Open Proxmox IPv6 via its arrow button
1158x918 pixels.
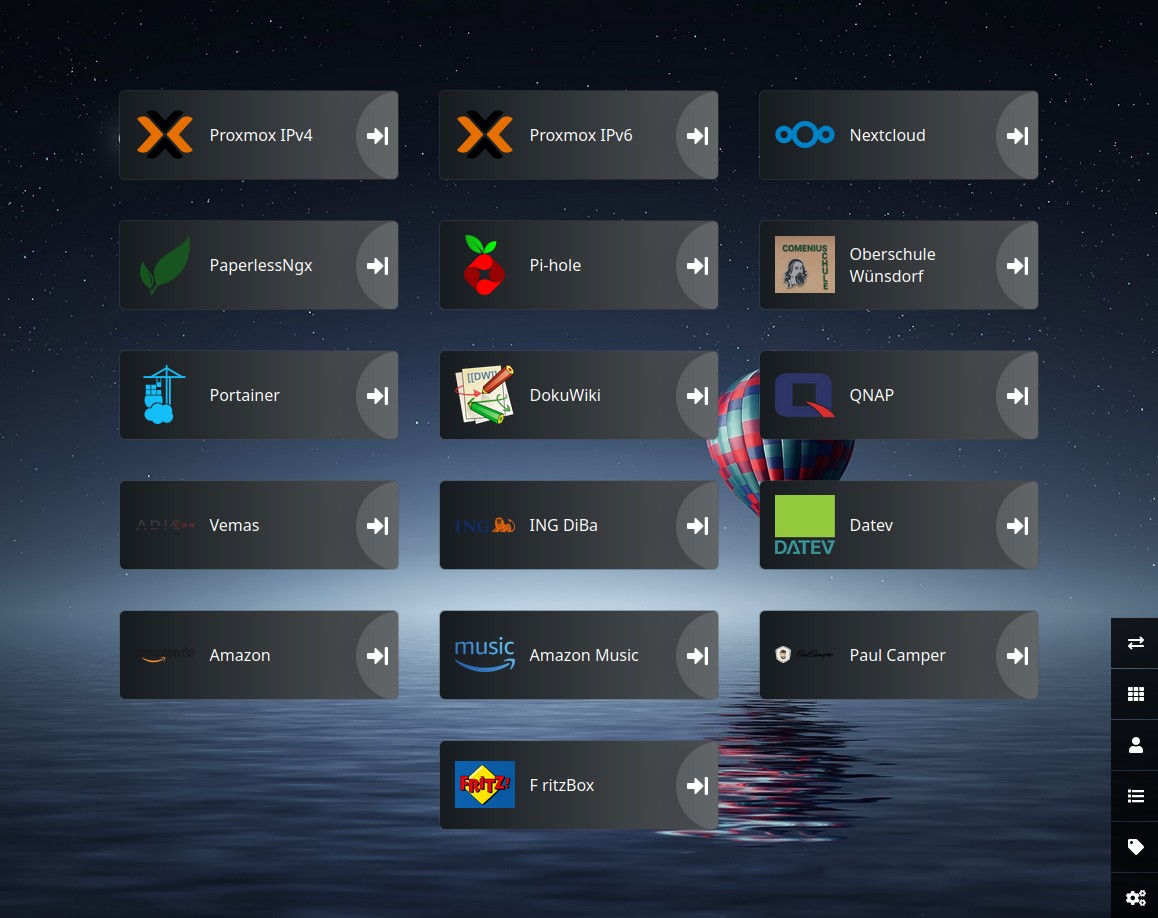[x=697, y=136]
